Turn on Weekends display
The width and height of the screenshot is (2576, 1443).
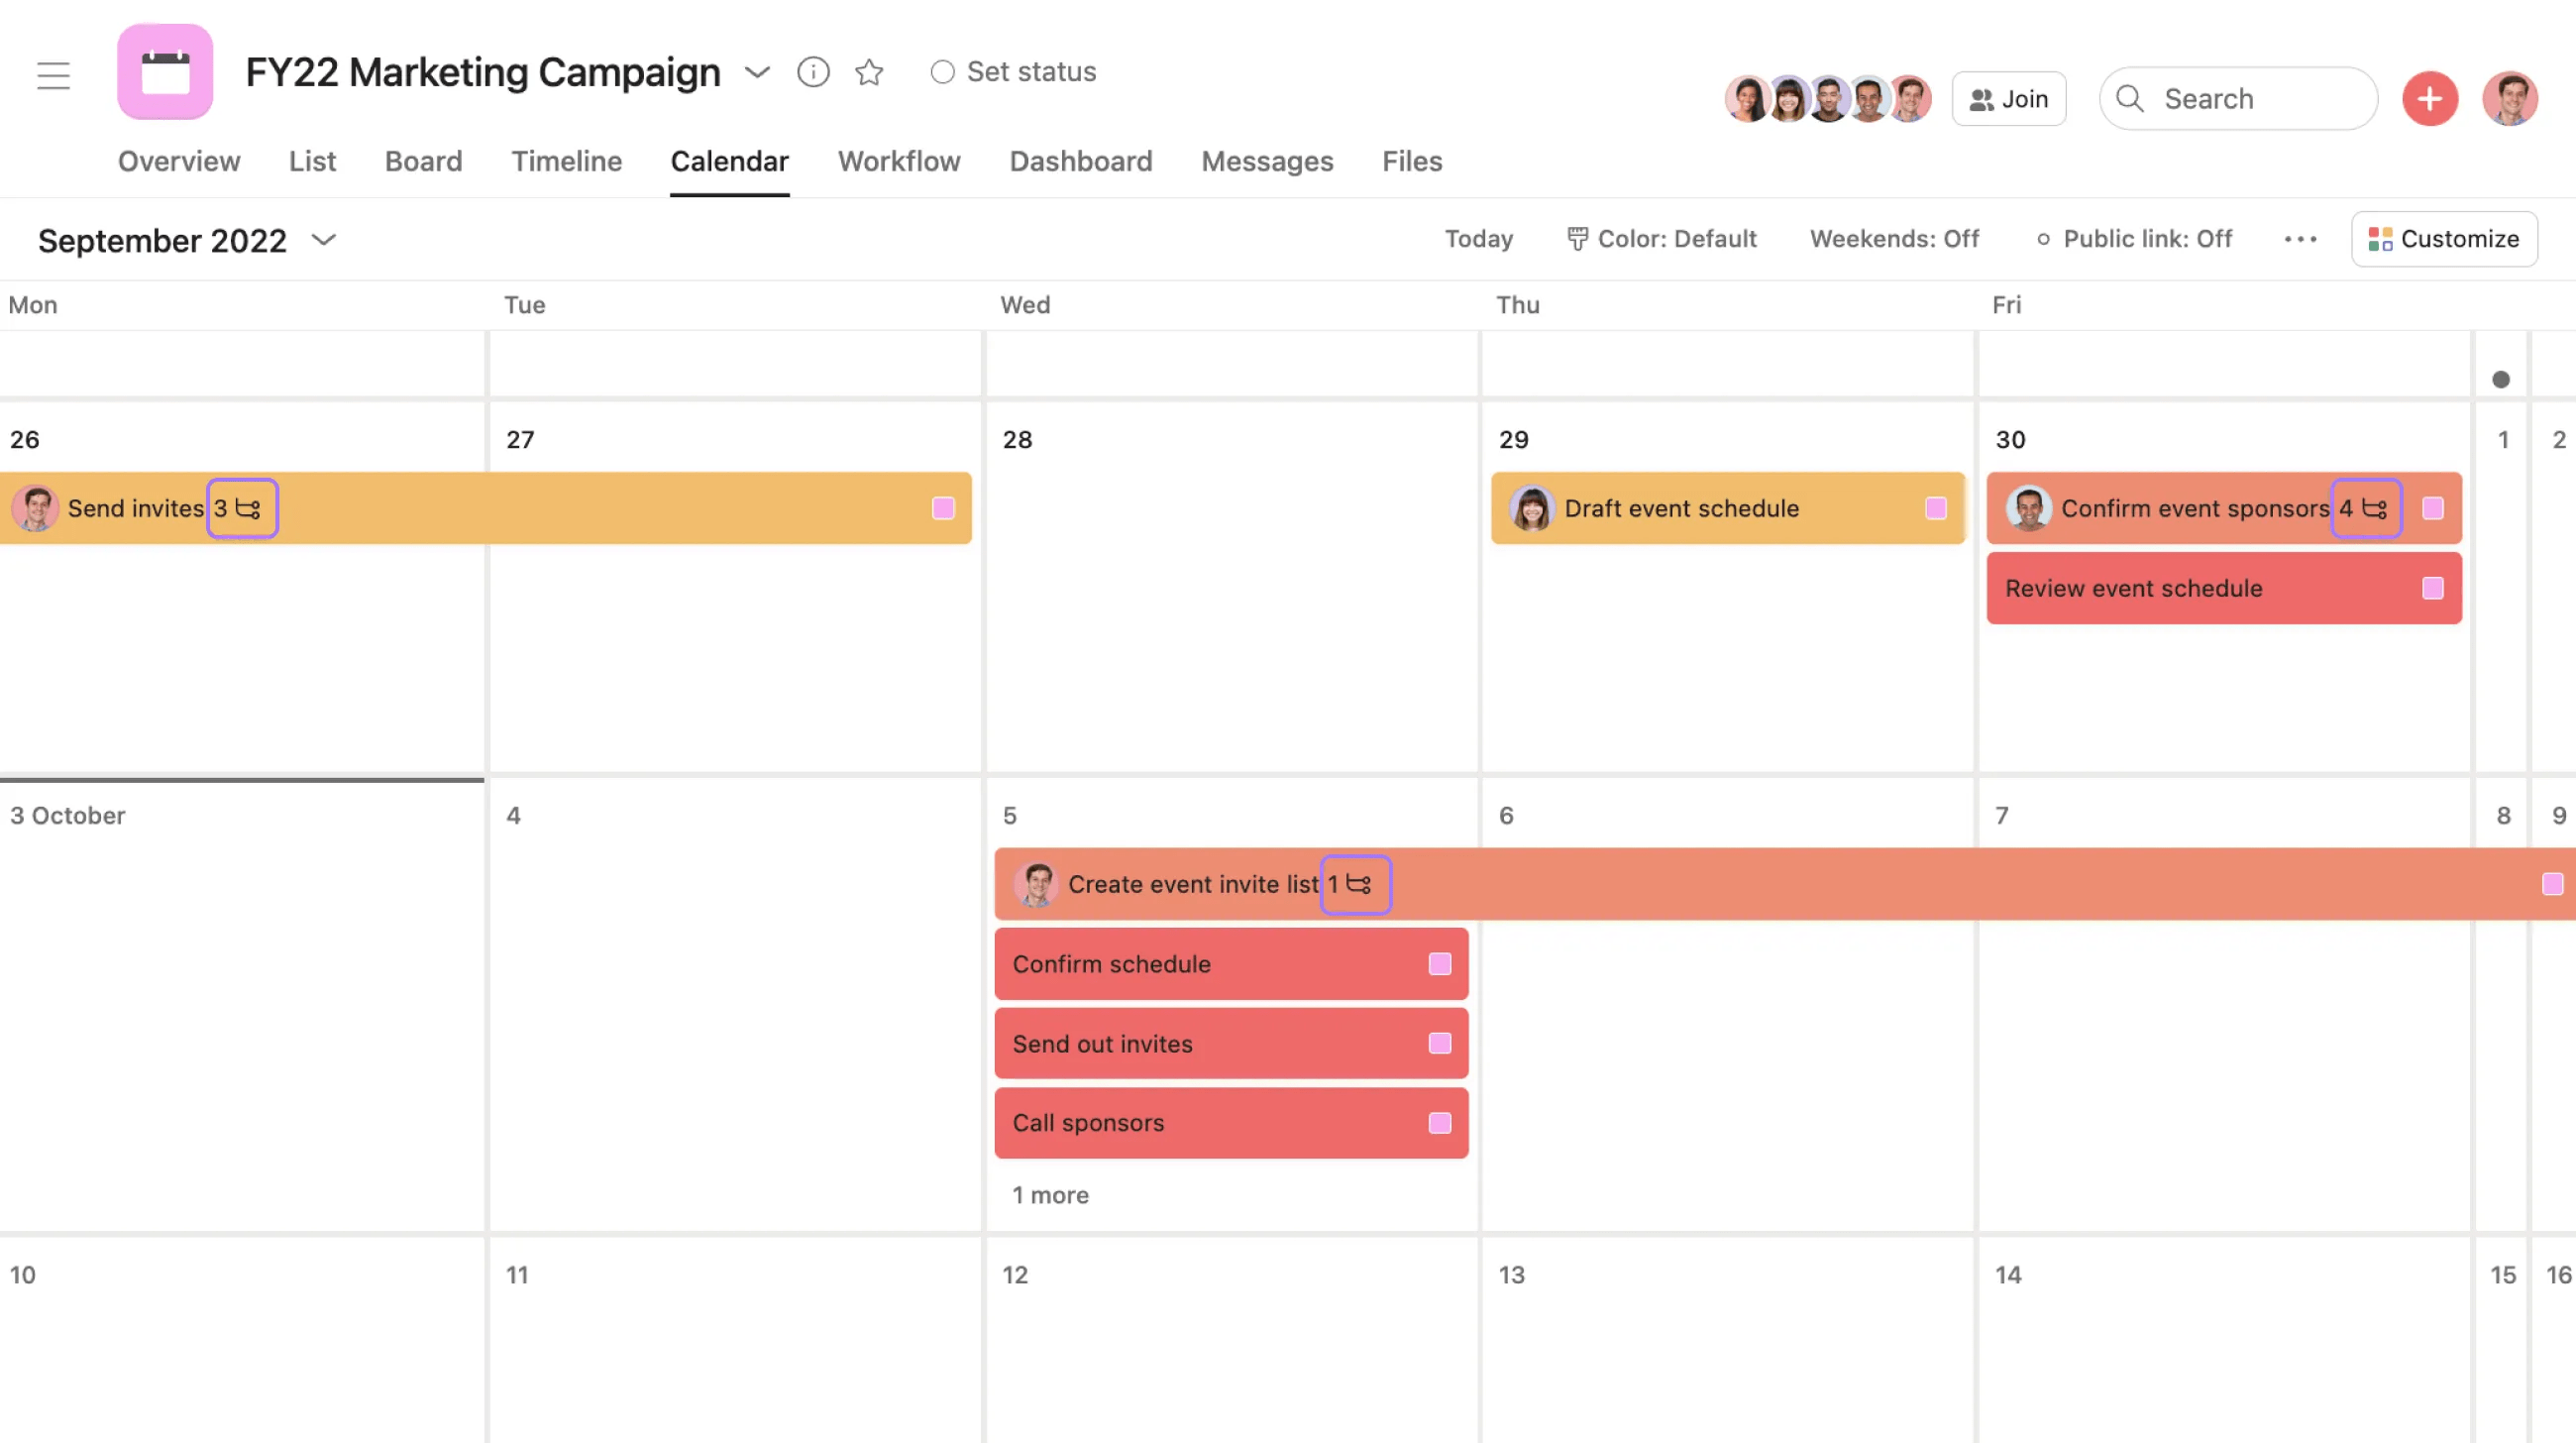point(1894,239)
